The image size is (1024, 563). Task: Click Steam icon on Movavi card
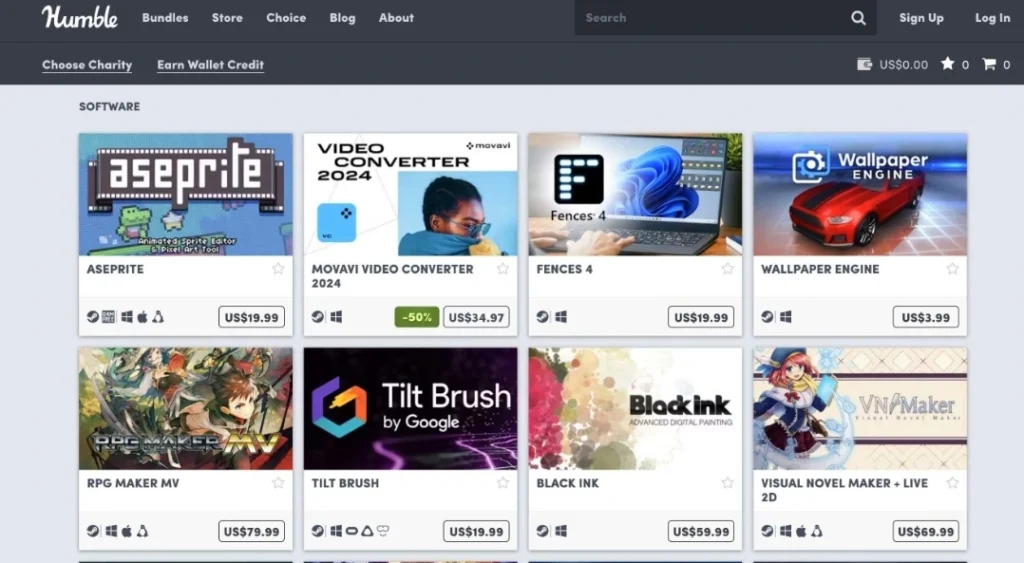tap(317, 317)
